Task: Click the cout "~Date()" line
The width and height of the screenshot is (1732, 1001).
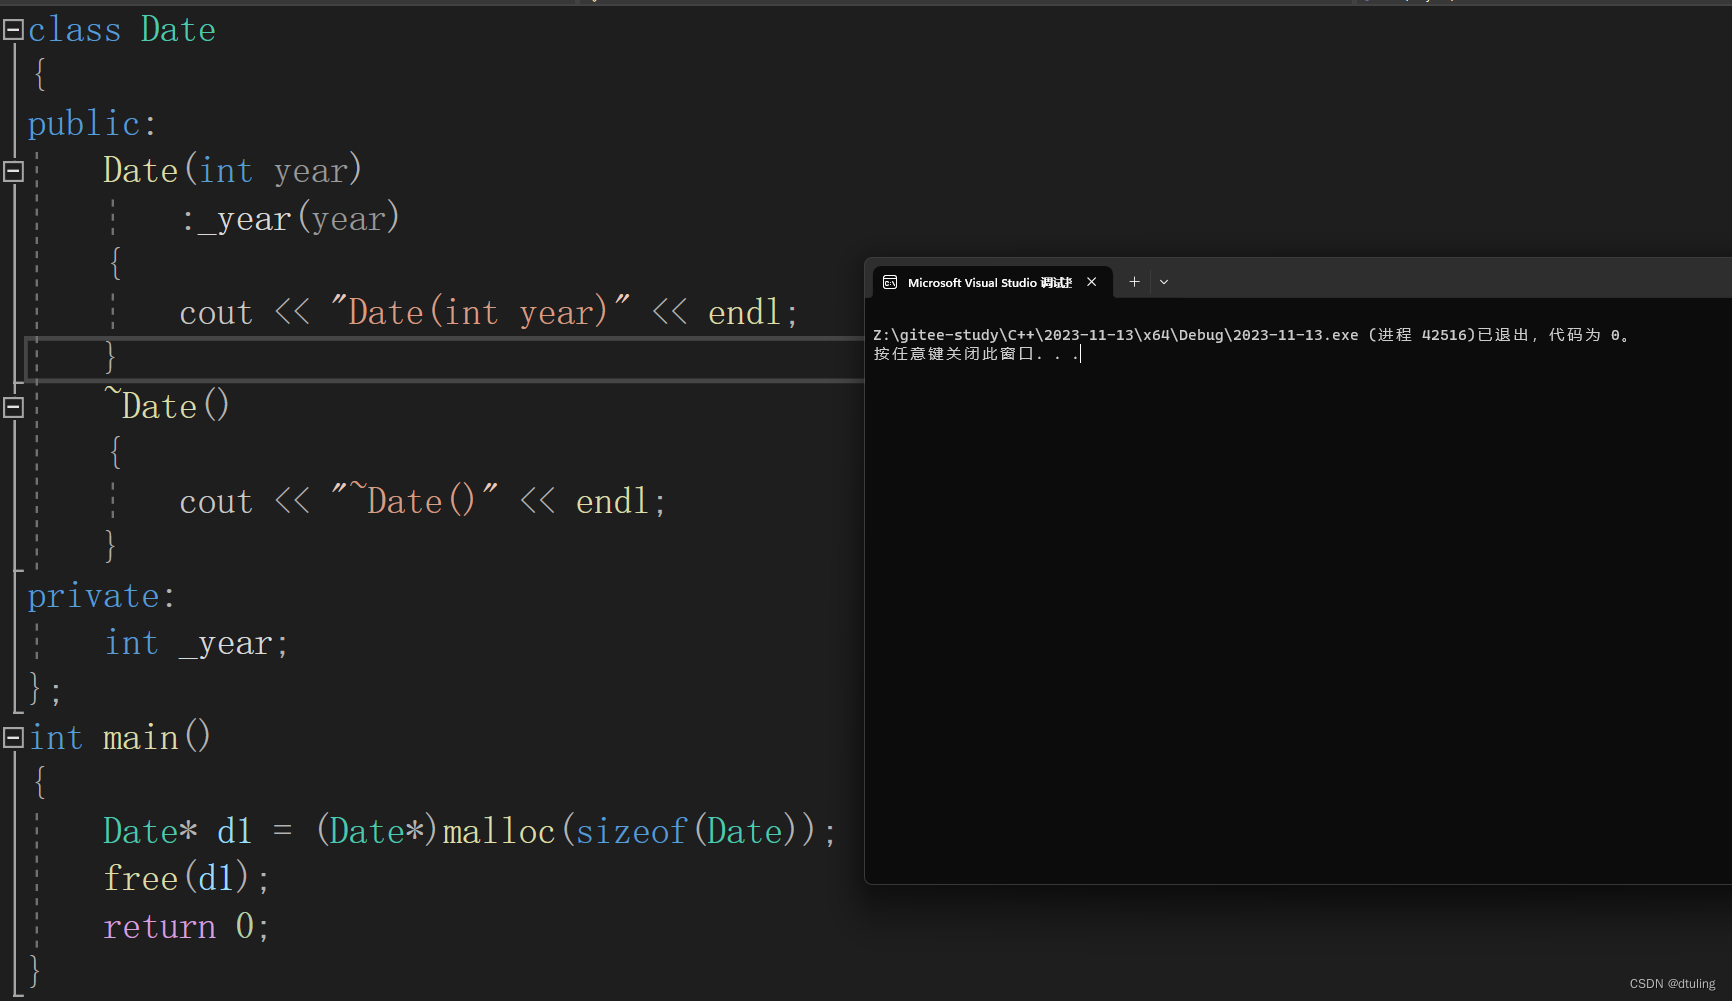Action: [x=422, y=501]
